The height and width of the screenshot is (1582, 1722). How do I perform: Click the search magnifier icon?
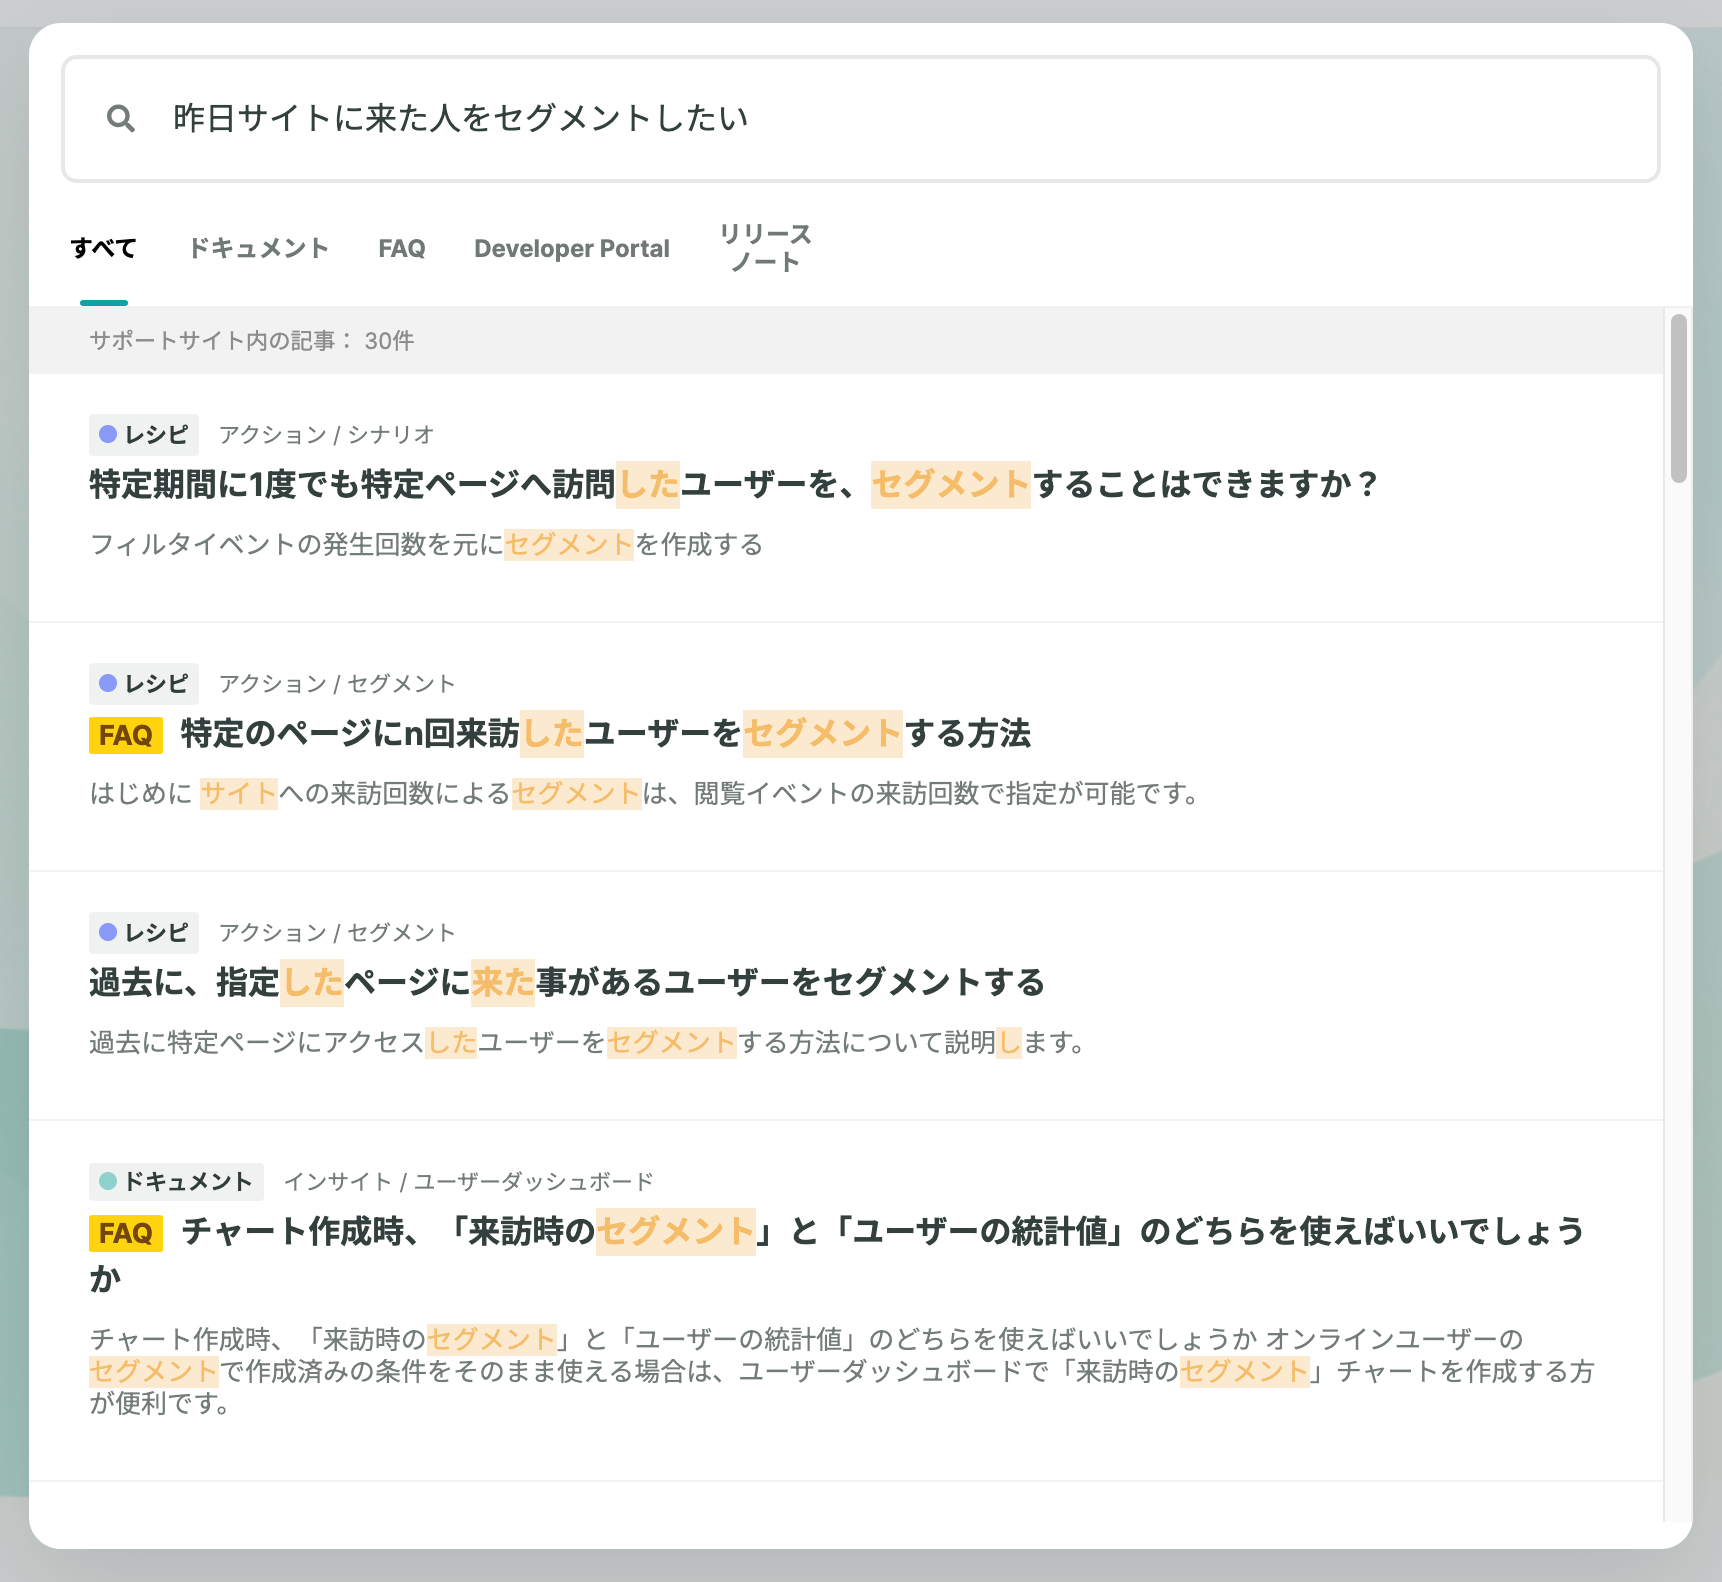[x=121, y=119]
